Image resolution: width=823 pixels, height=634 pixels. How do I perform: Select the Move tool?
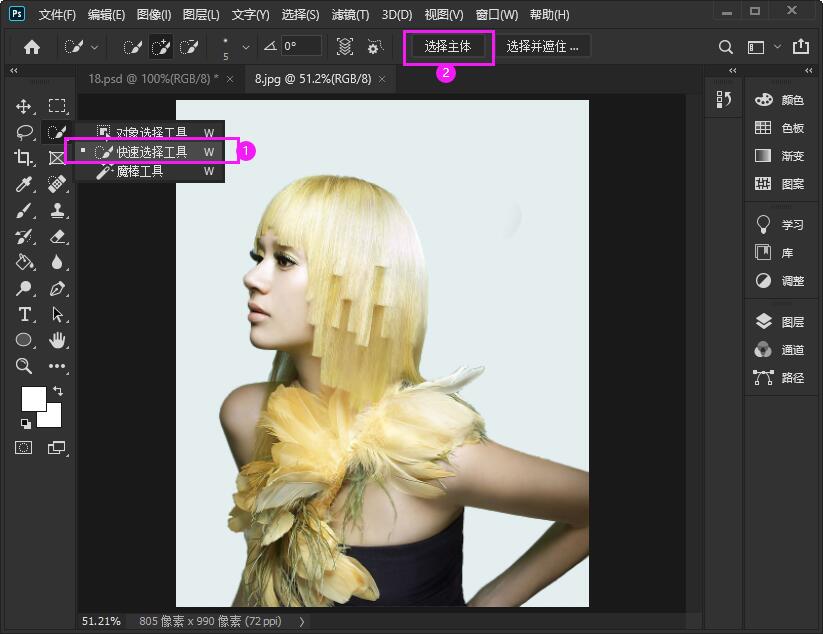(x=24, y=106)
